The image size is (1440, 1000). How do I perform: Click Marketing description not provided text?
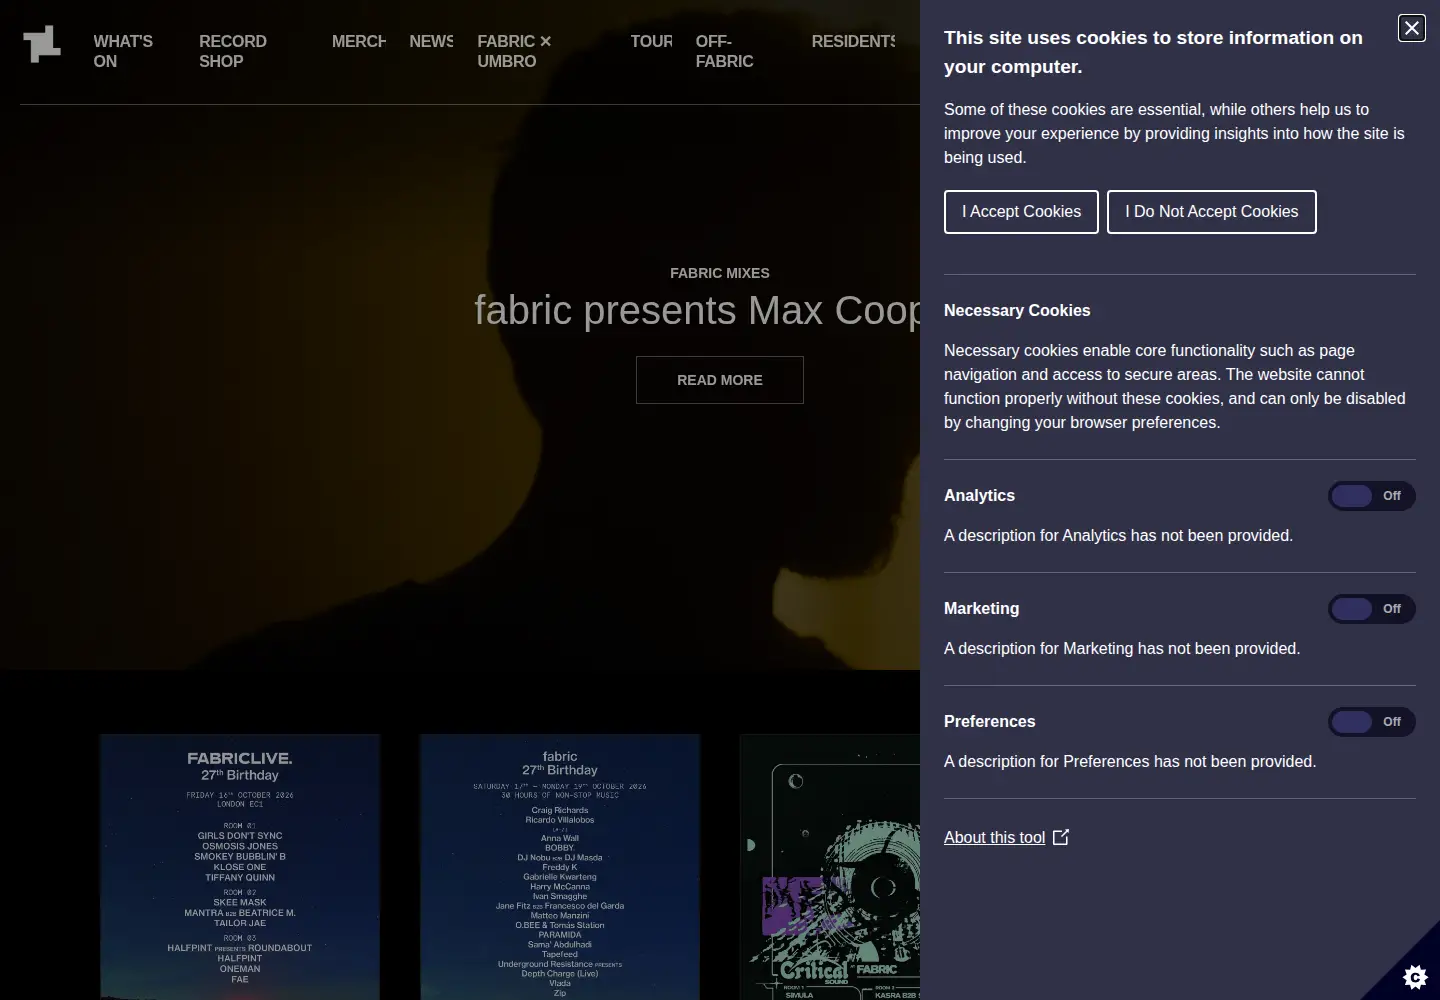coord(1122,649)
